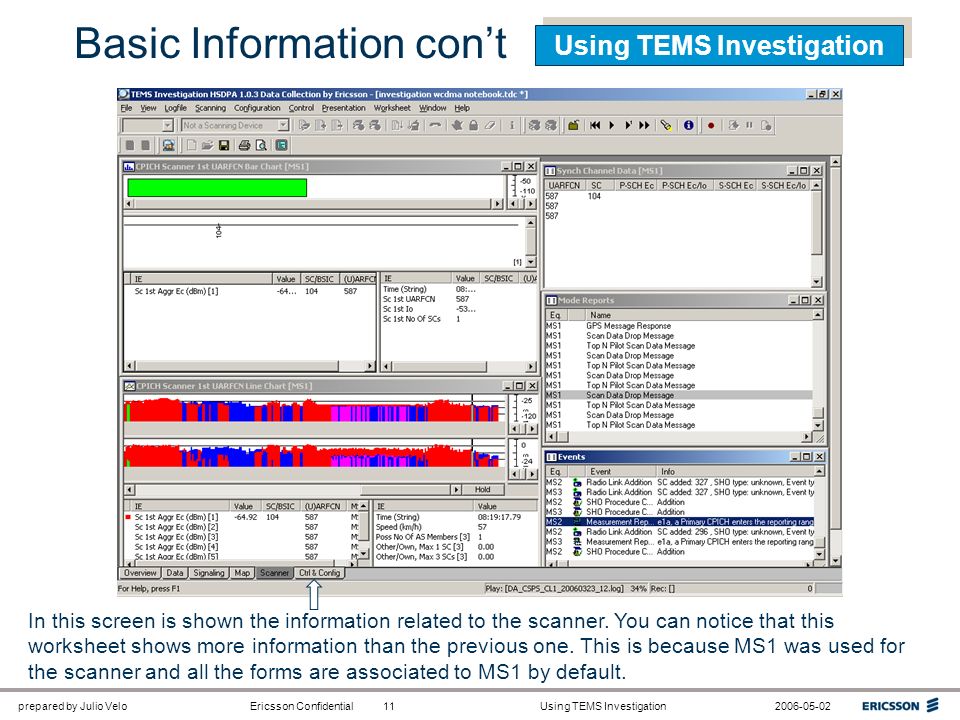Viewport: 960px width, 720px height.
Task: Switch to the Signaling worksheet tab
Action: tap(209, 573)
